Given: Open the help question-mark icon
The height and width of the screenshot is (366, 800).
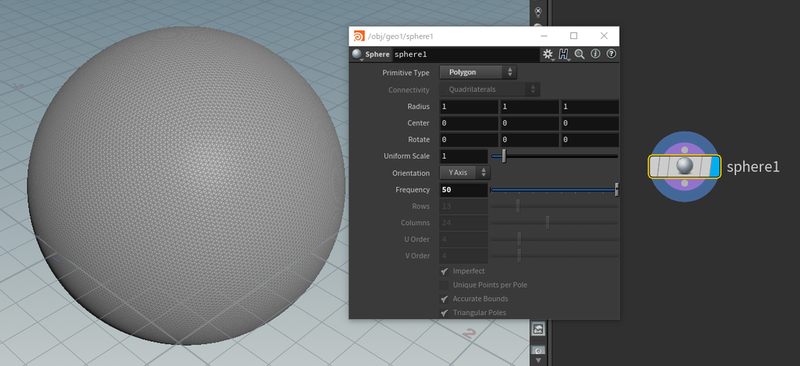Looking at the screenshot, I should [x=611, y=54].
